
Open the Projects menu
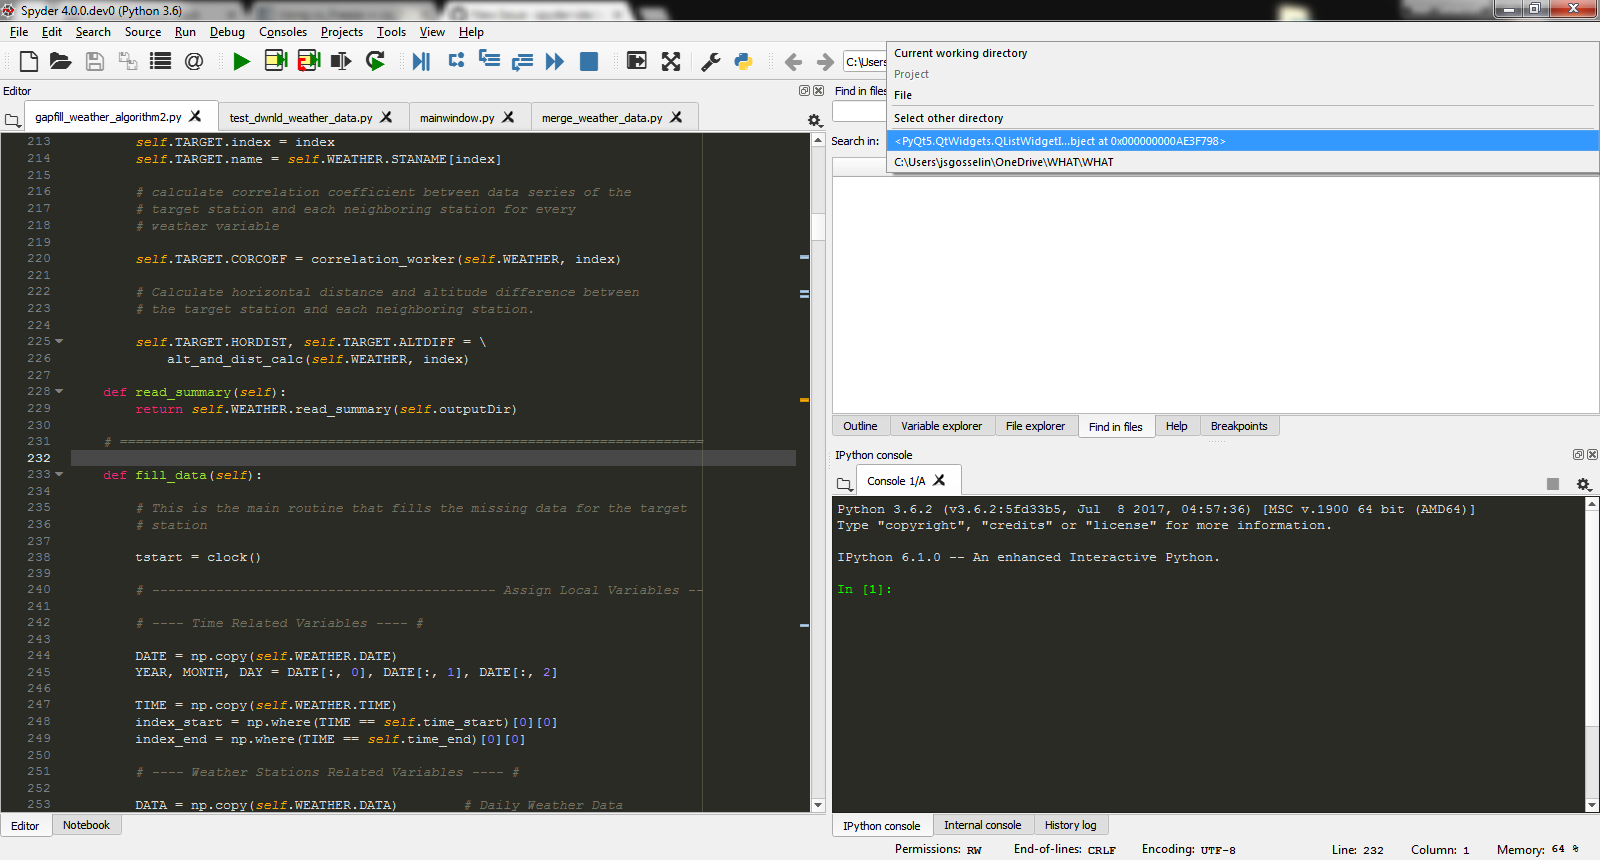[342, 32]
